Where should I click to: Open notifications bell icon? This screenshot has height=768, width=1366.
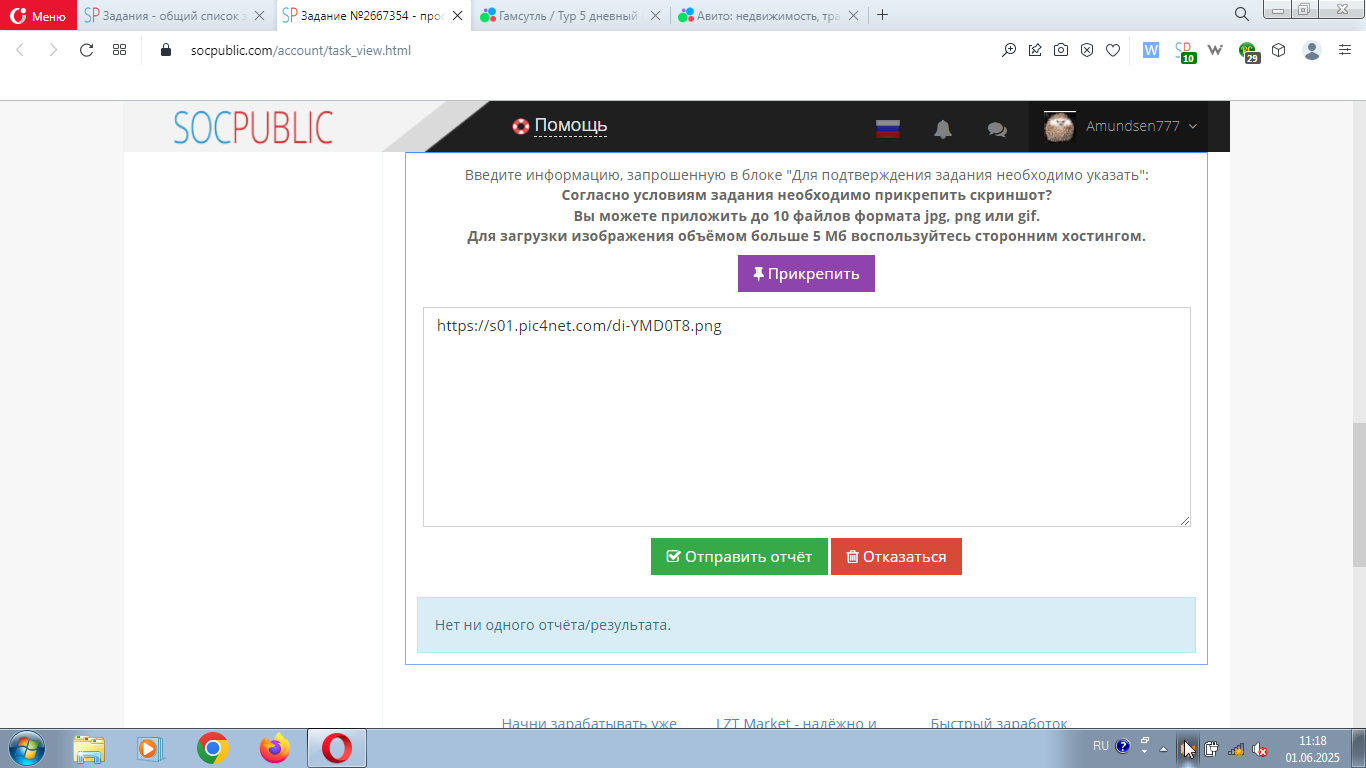coord(942,128)
